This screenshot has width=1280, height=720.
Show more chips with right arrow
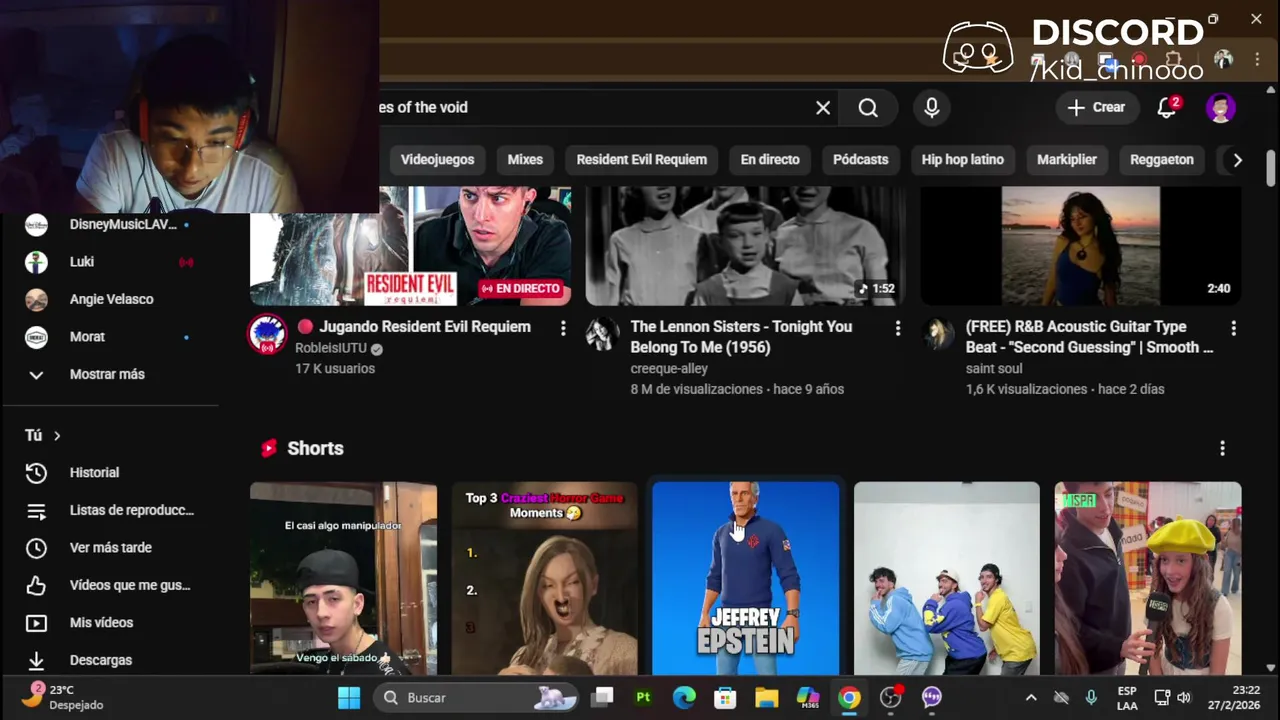point(1237,160)
